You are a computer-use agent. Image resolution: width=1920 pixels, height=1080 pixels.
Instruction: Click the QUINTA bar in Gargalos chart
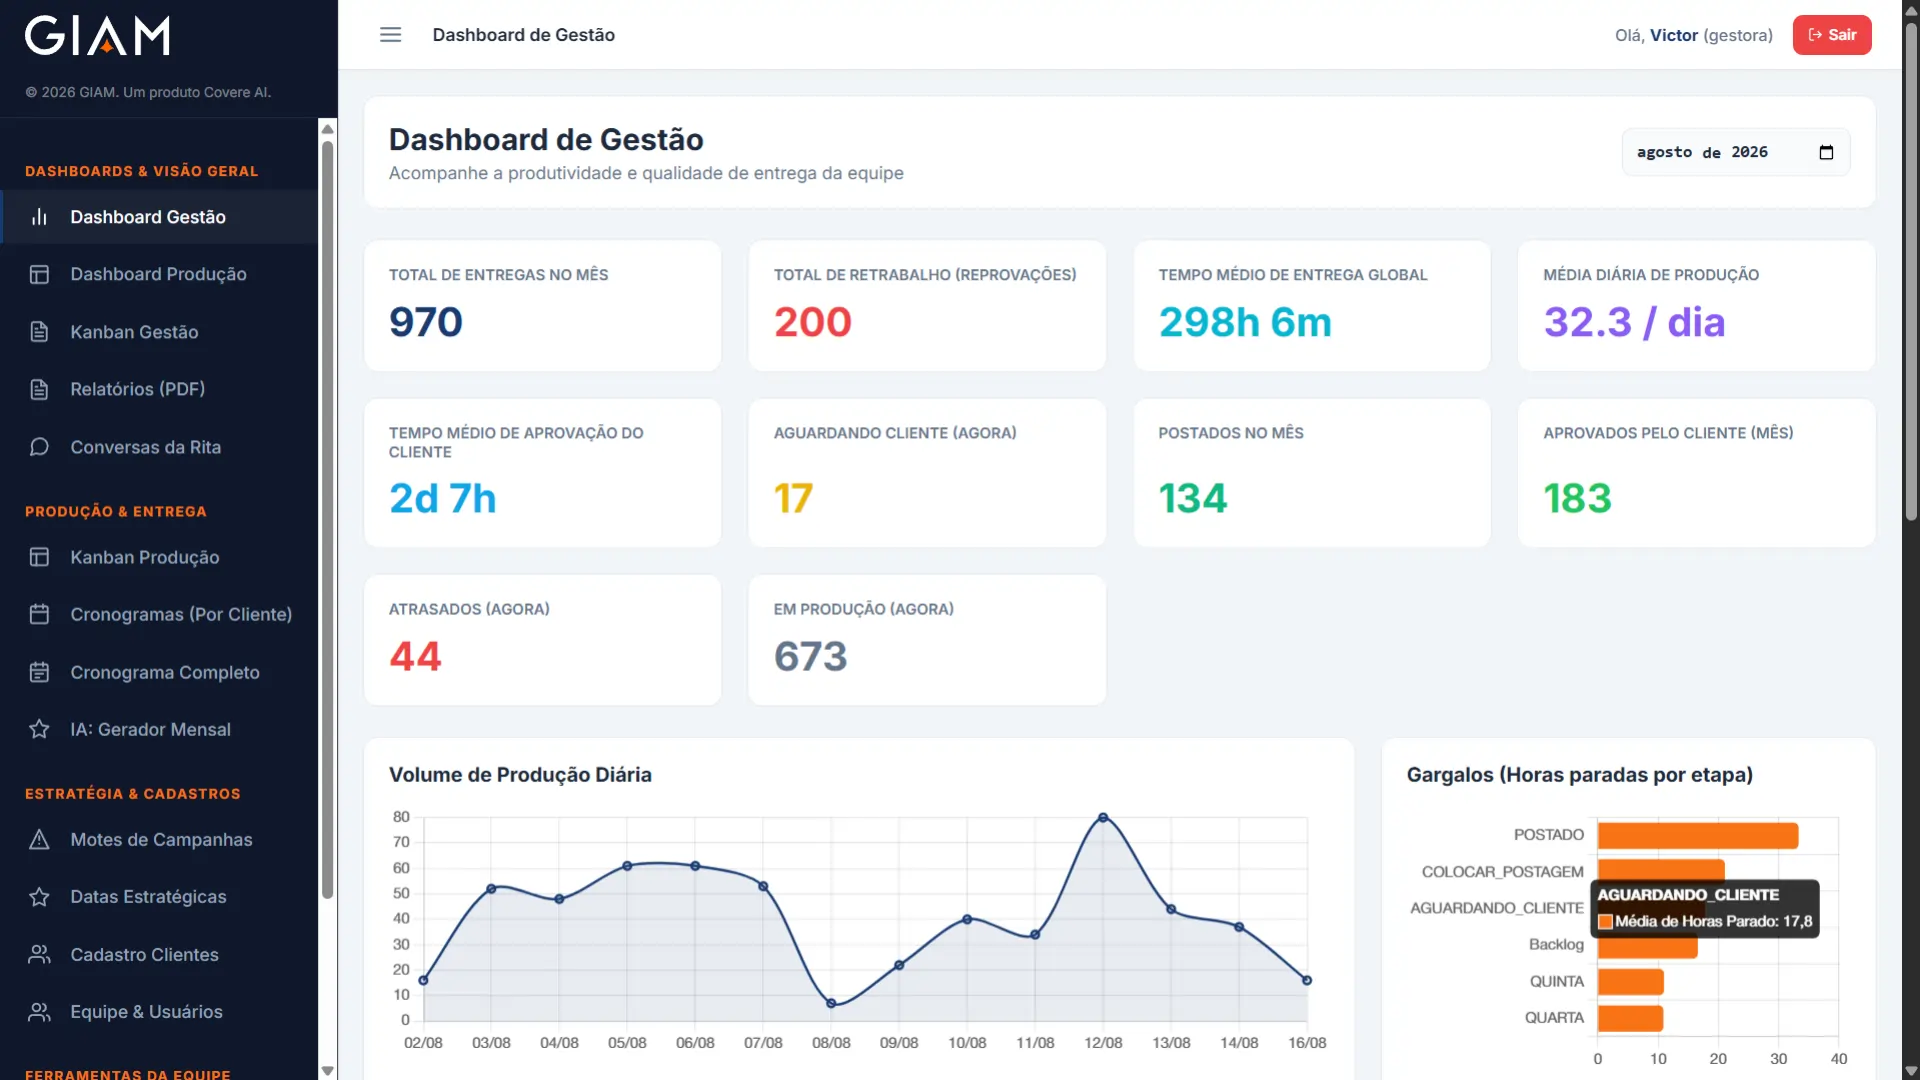coord(1630,982)
